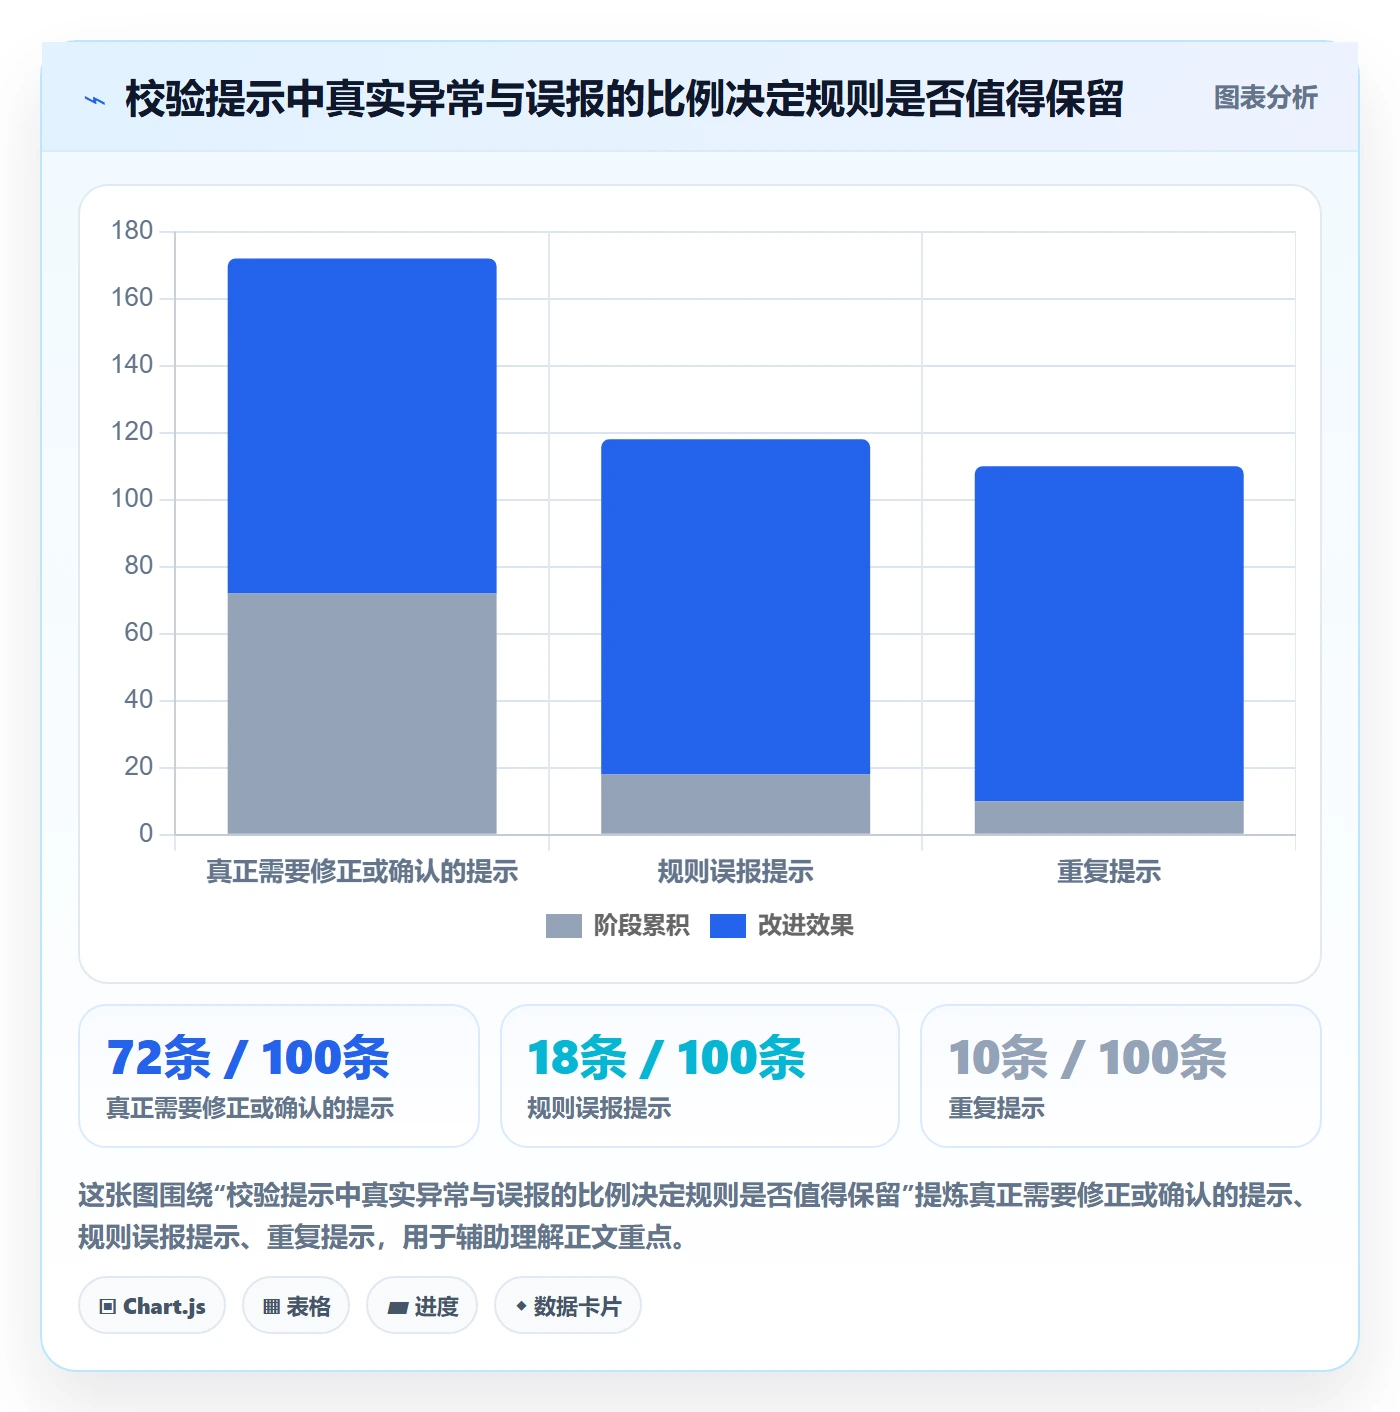Click the 规则误报提示 caption under 18条
The width and height of the screenshot is (1400, 1412).
(599, 1108)
